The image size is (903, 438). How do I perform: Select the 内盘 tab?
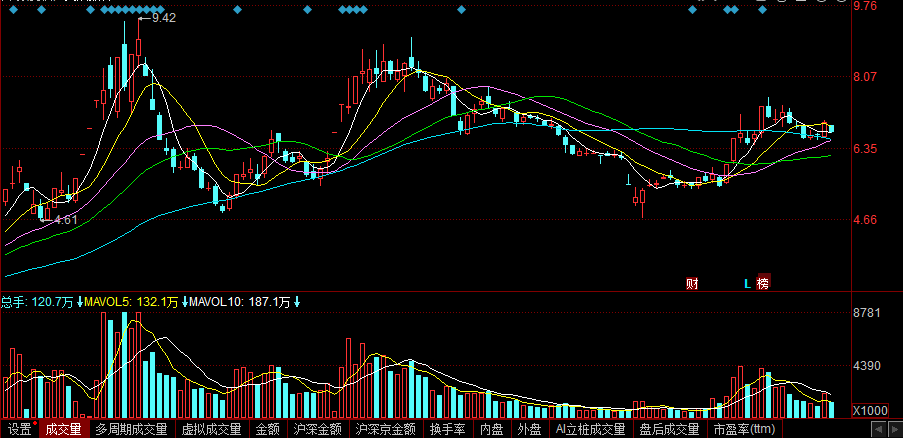(492, 429)
